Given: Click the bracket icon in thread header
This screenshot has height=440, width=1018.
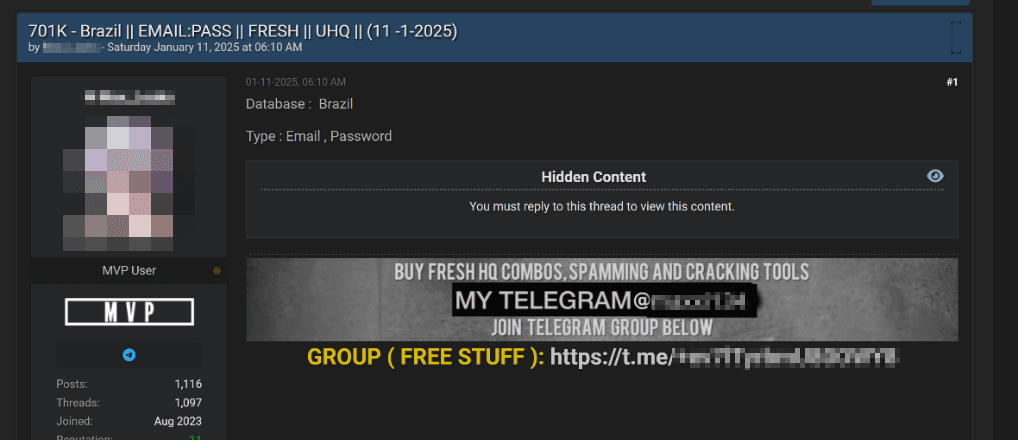Looking at the screenshot, I should [955, 37].
